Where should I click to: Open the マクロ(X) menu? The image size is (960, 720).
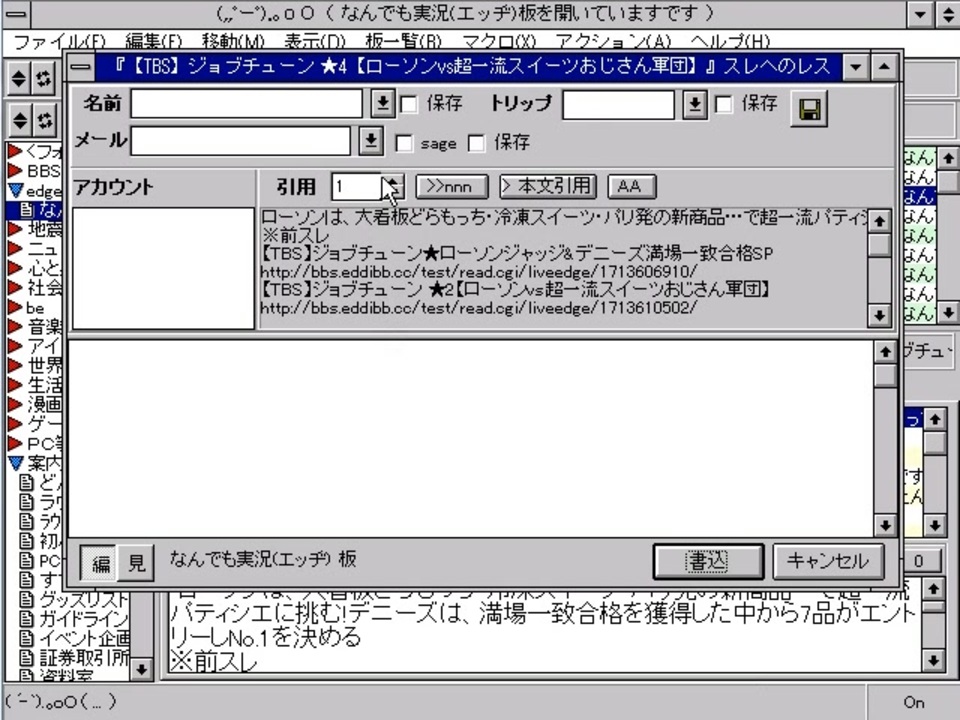(x=499, y=41)
